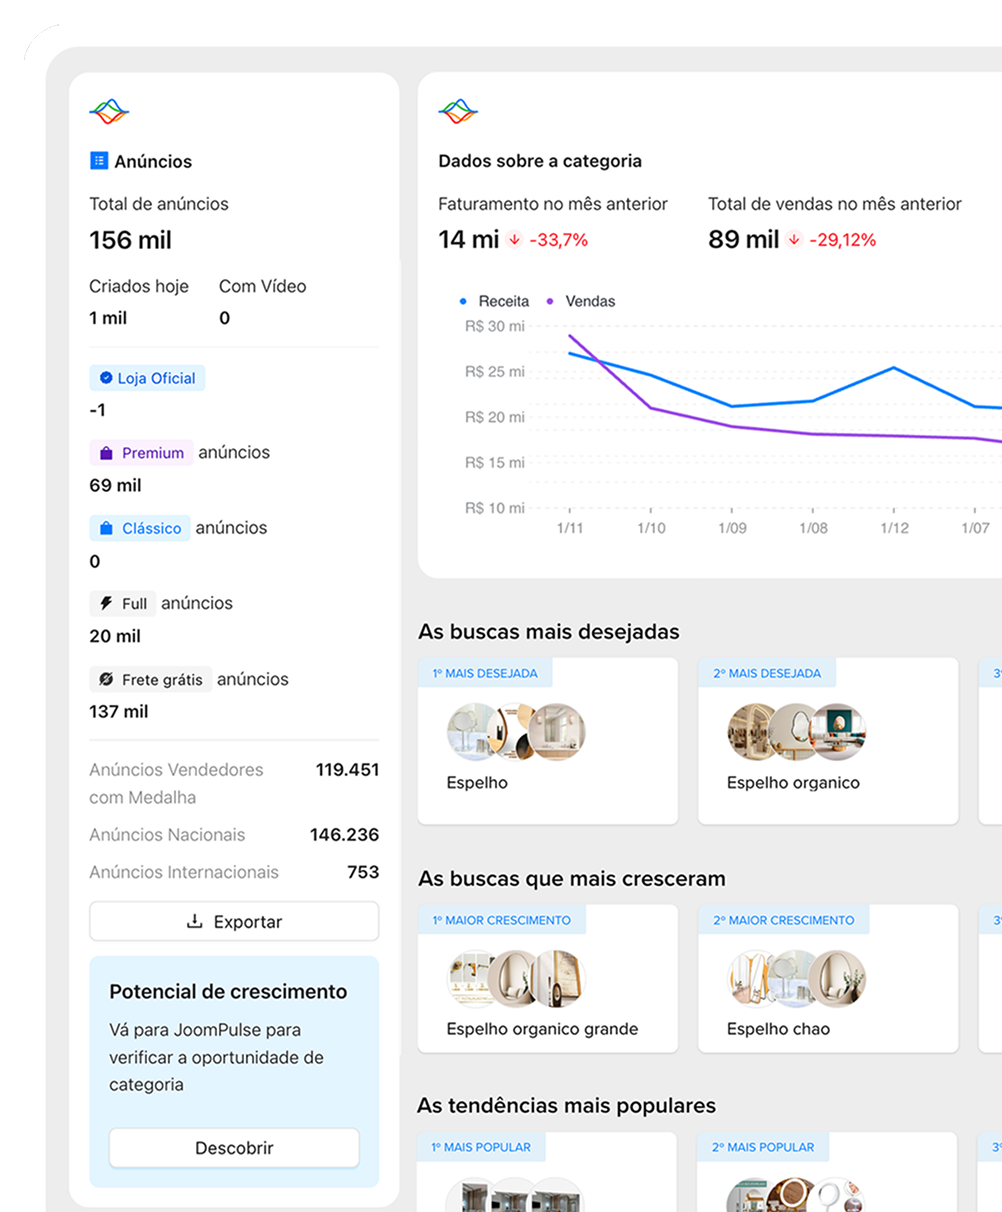The width and height of the screenshot is (1002, 1212).
Task: Toggle the Vendas series in chart legend
Action: 581,301
